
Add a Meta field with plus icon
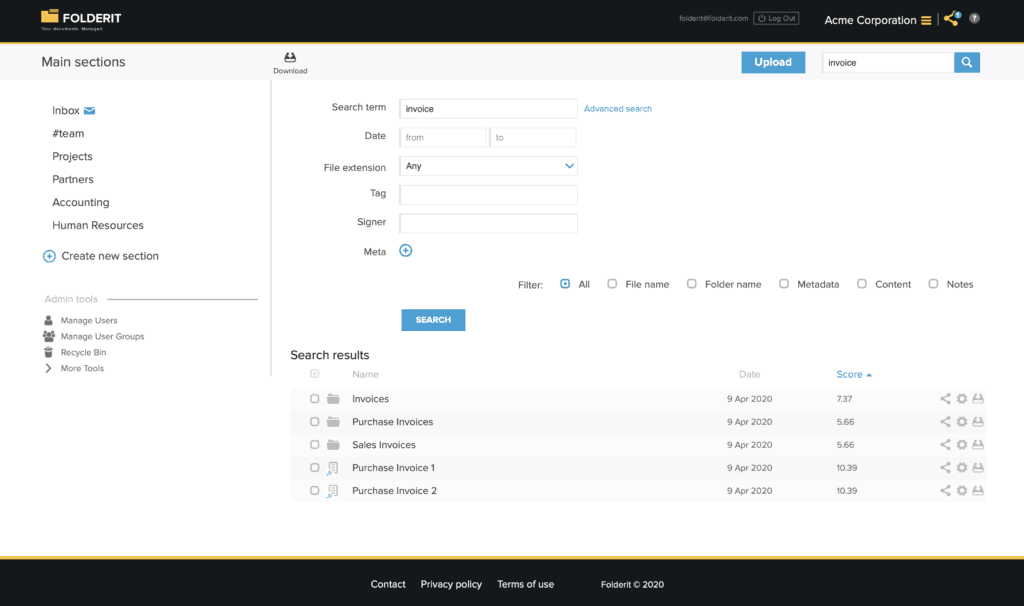[x=406, y=251]
